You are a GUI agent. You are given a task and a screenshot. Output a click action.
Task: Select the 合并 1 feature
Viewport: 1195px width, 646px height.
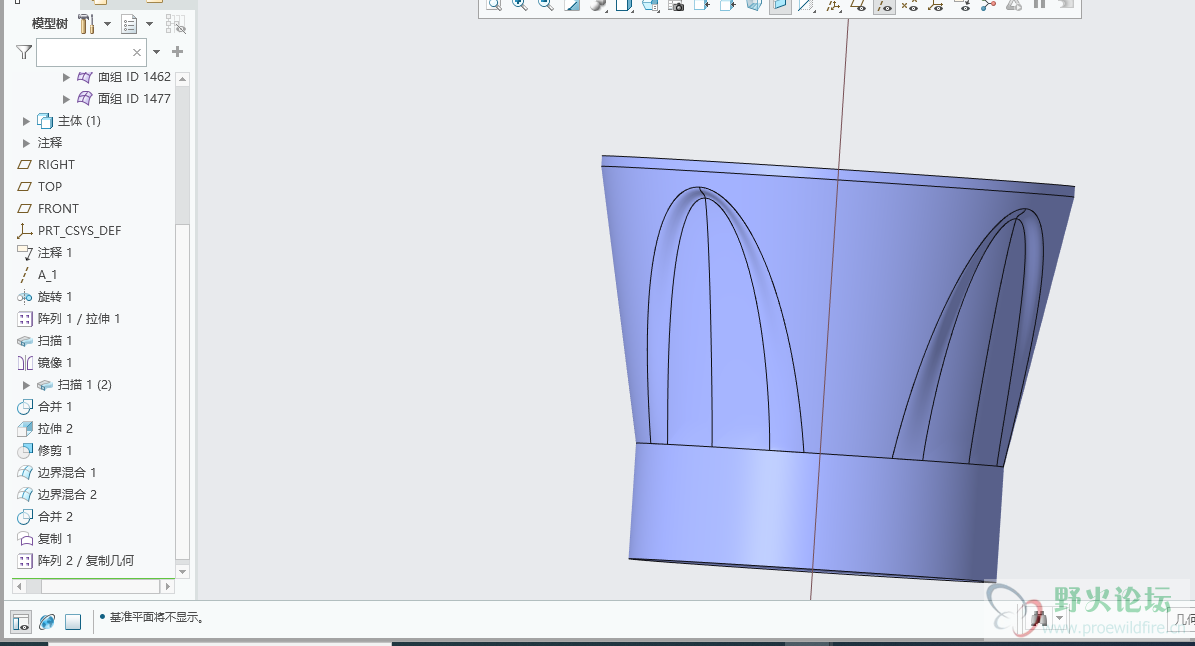[x=45, y=407]
